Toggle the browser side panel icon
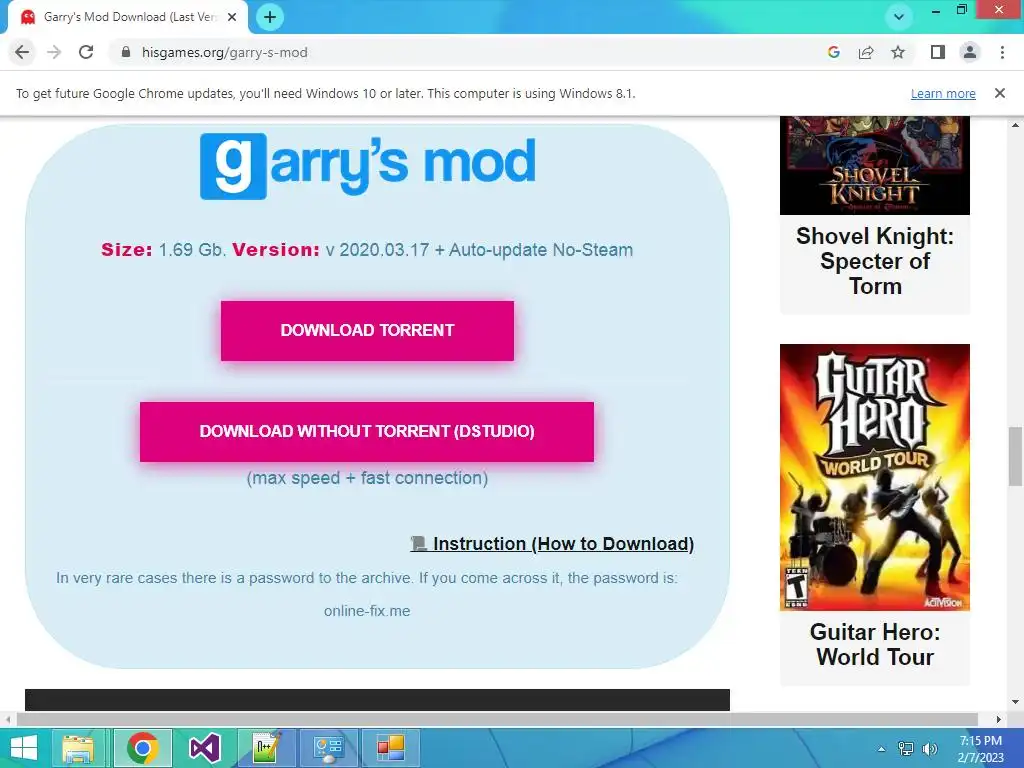The width and height of the screenshot is (1024, 768). pos(938,52)
